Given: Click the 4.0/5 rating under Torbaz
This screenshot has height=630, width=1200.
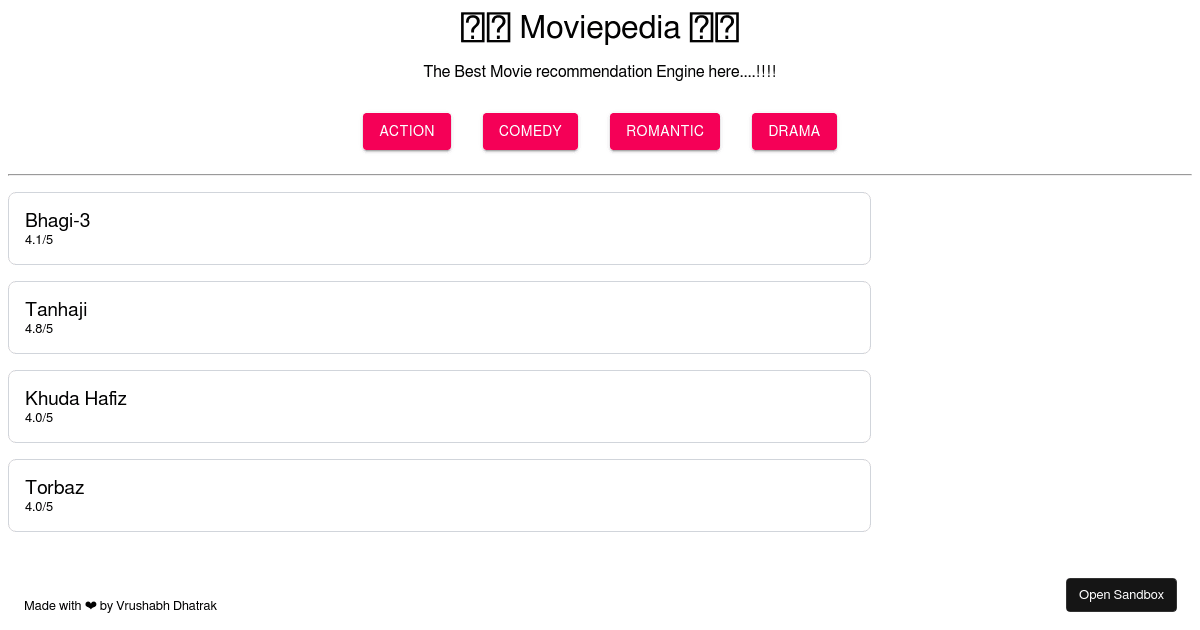Looking at the screenshot, I should 39,507.
